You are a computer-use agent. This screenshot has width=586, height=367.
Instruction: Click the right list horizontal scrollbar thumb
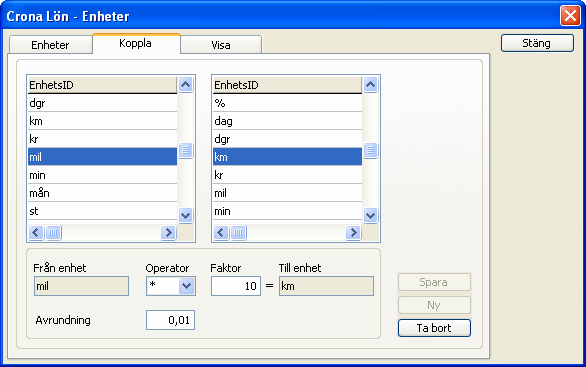click(x=238, y=232)
